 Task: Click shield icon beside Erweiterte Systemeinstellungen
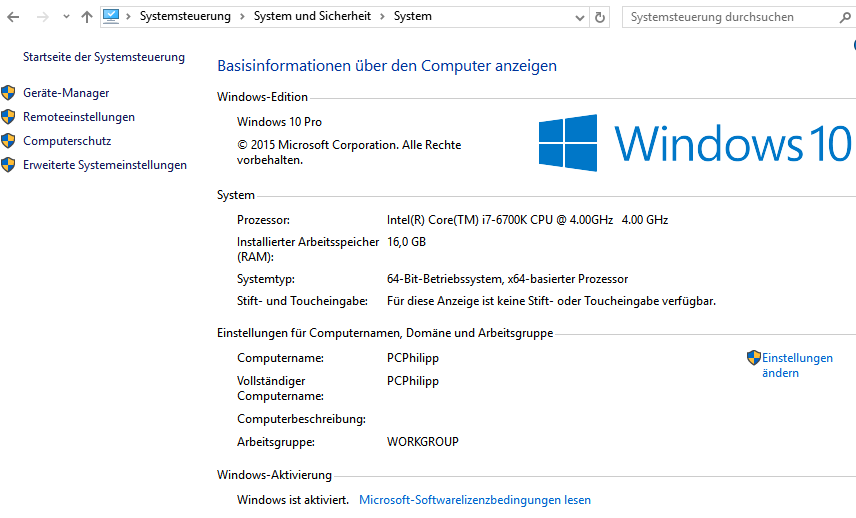(x=8, y=165)
